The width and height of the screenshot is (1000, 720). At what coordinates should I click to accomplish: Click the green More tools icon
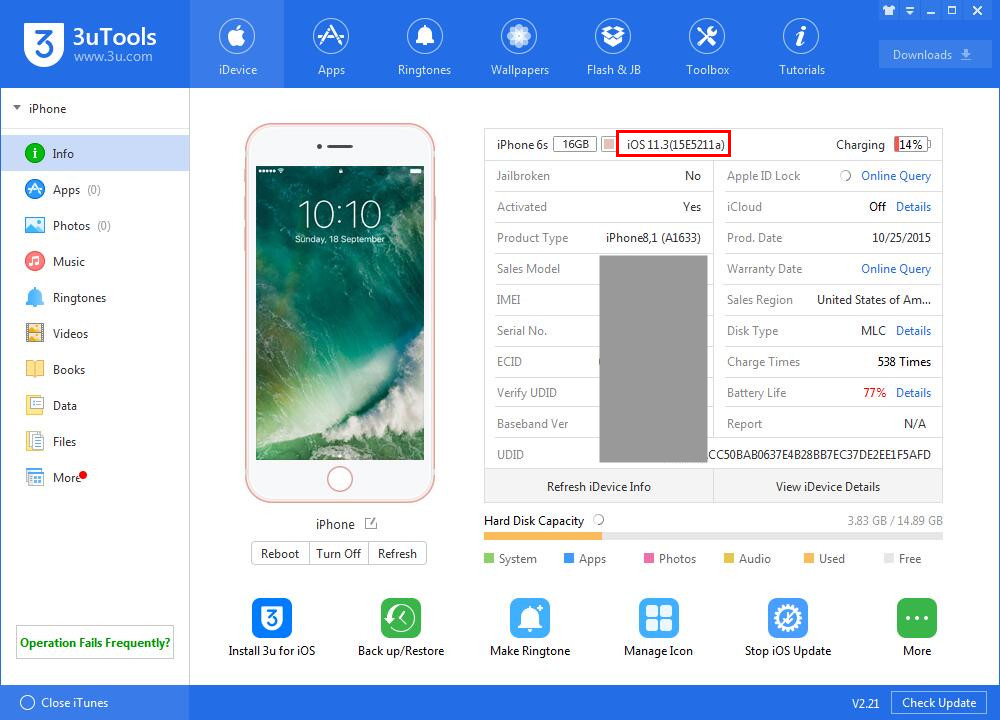pyautogui.click(x=916, y=617)
